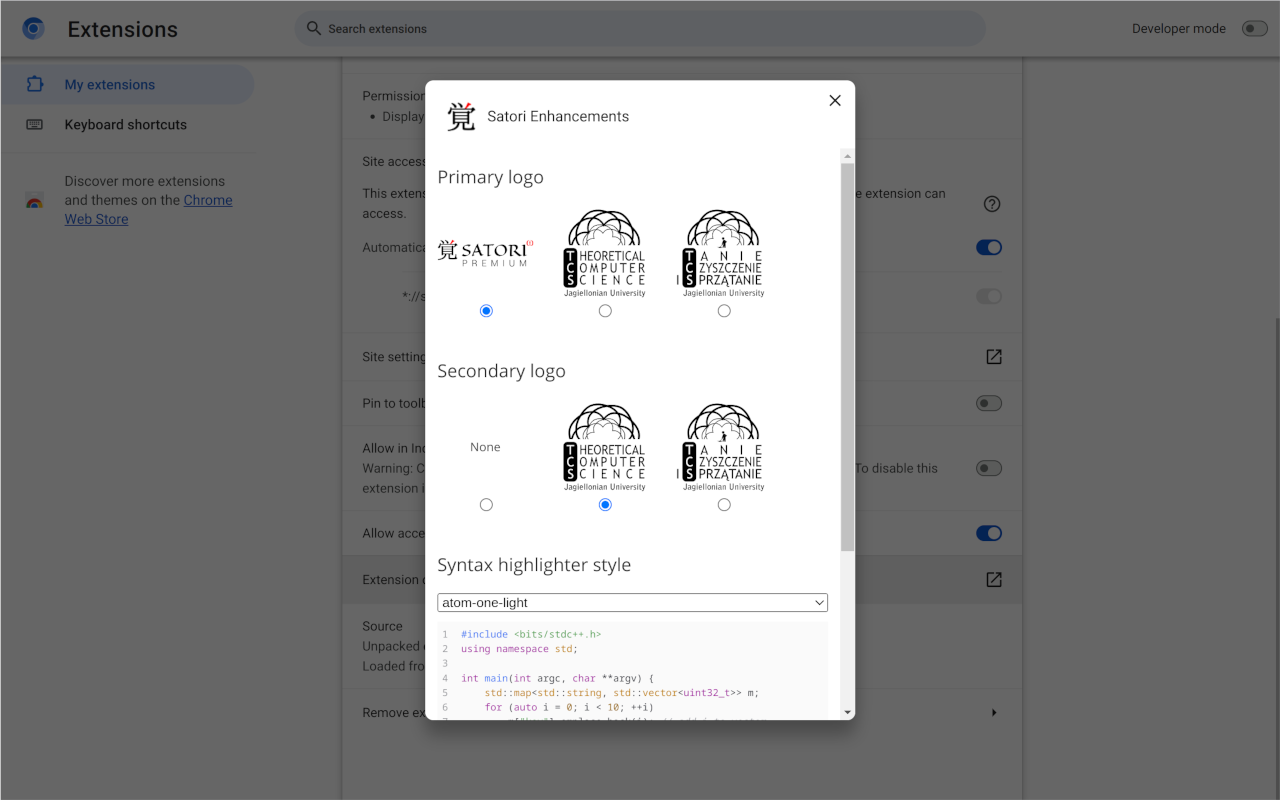Click Tanie Czyszczenie secondary logo image
This screenshot has height=800, width=1280.
[x=721, y=447]
